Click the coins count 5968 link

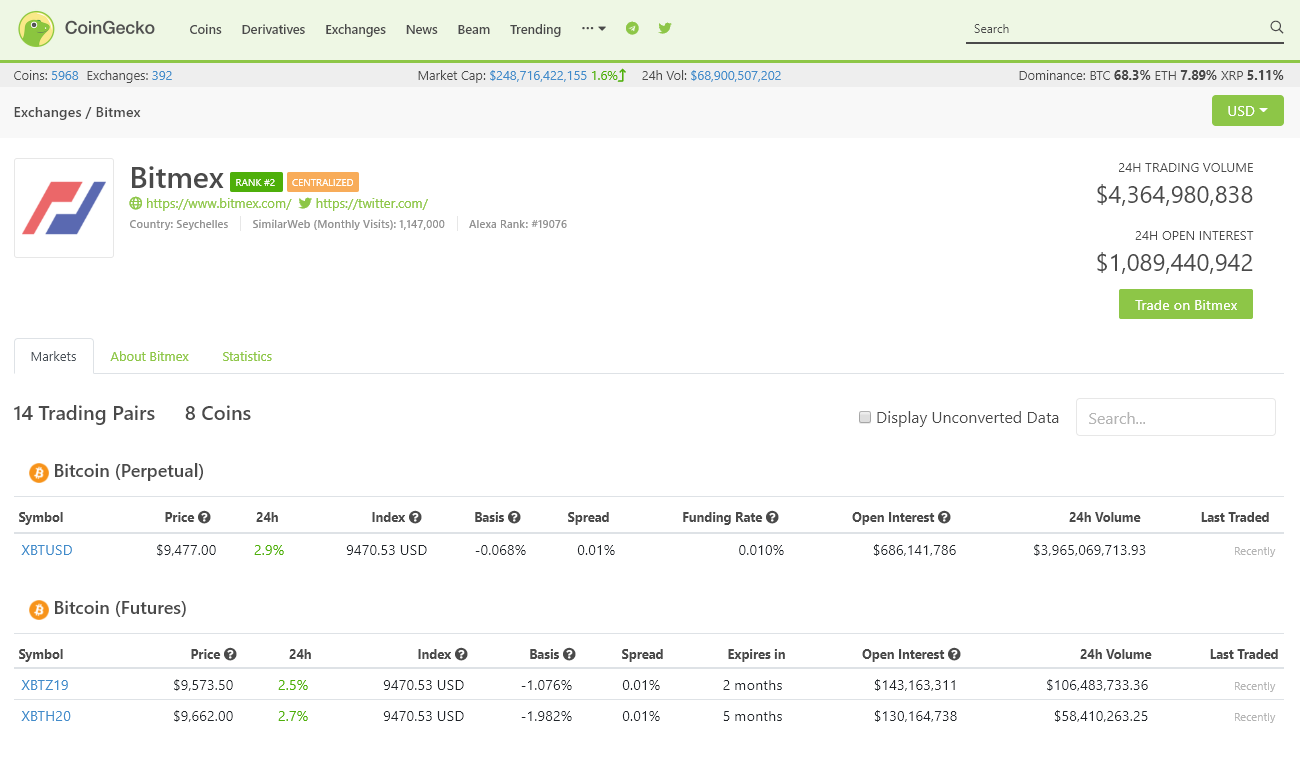tap(65, 75)
